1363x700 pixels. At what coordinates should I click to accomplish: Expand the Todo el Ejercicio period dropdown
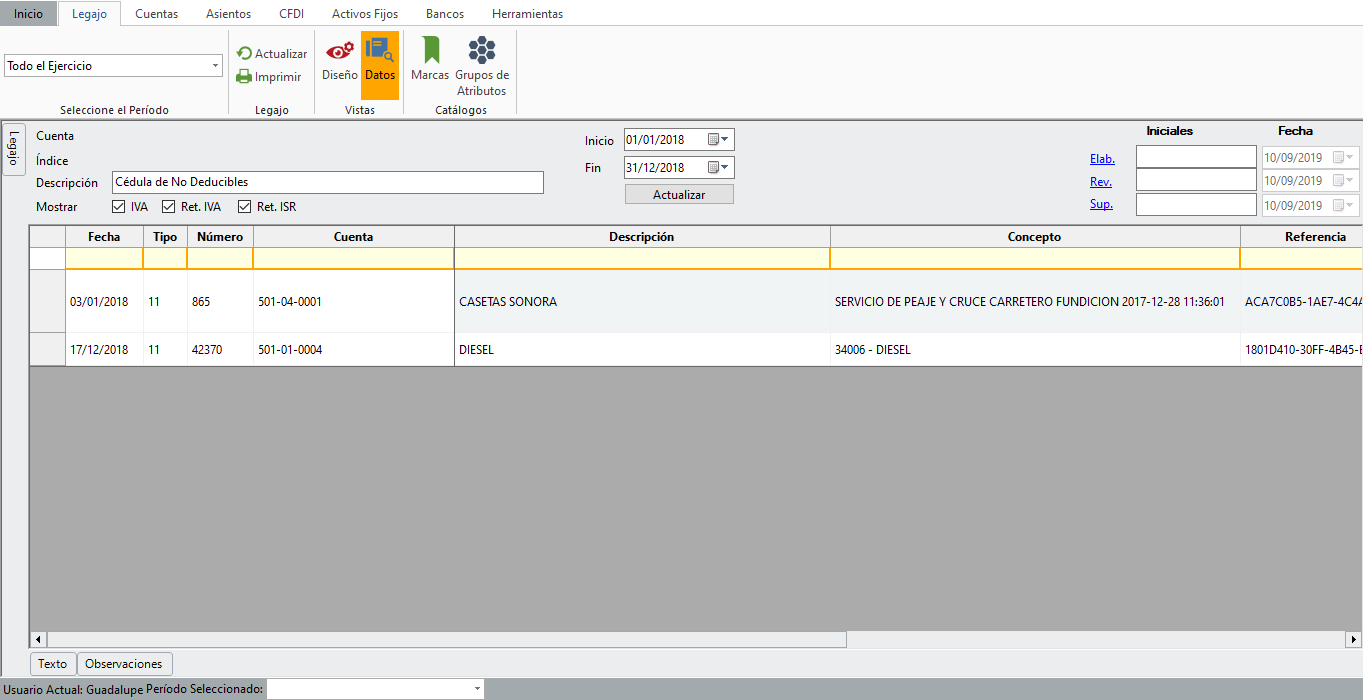[x=215, y=66]
